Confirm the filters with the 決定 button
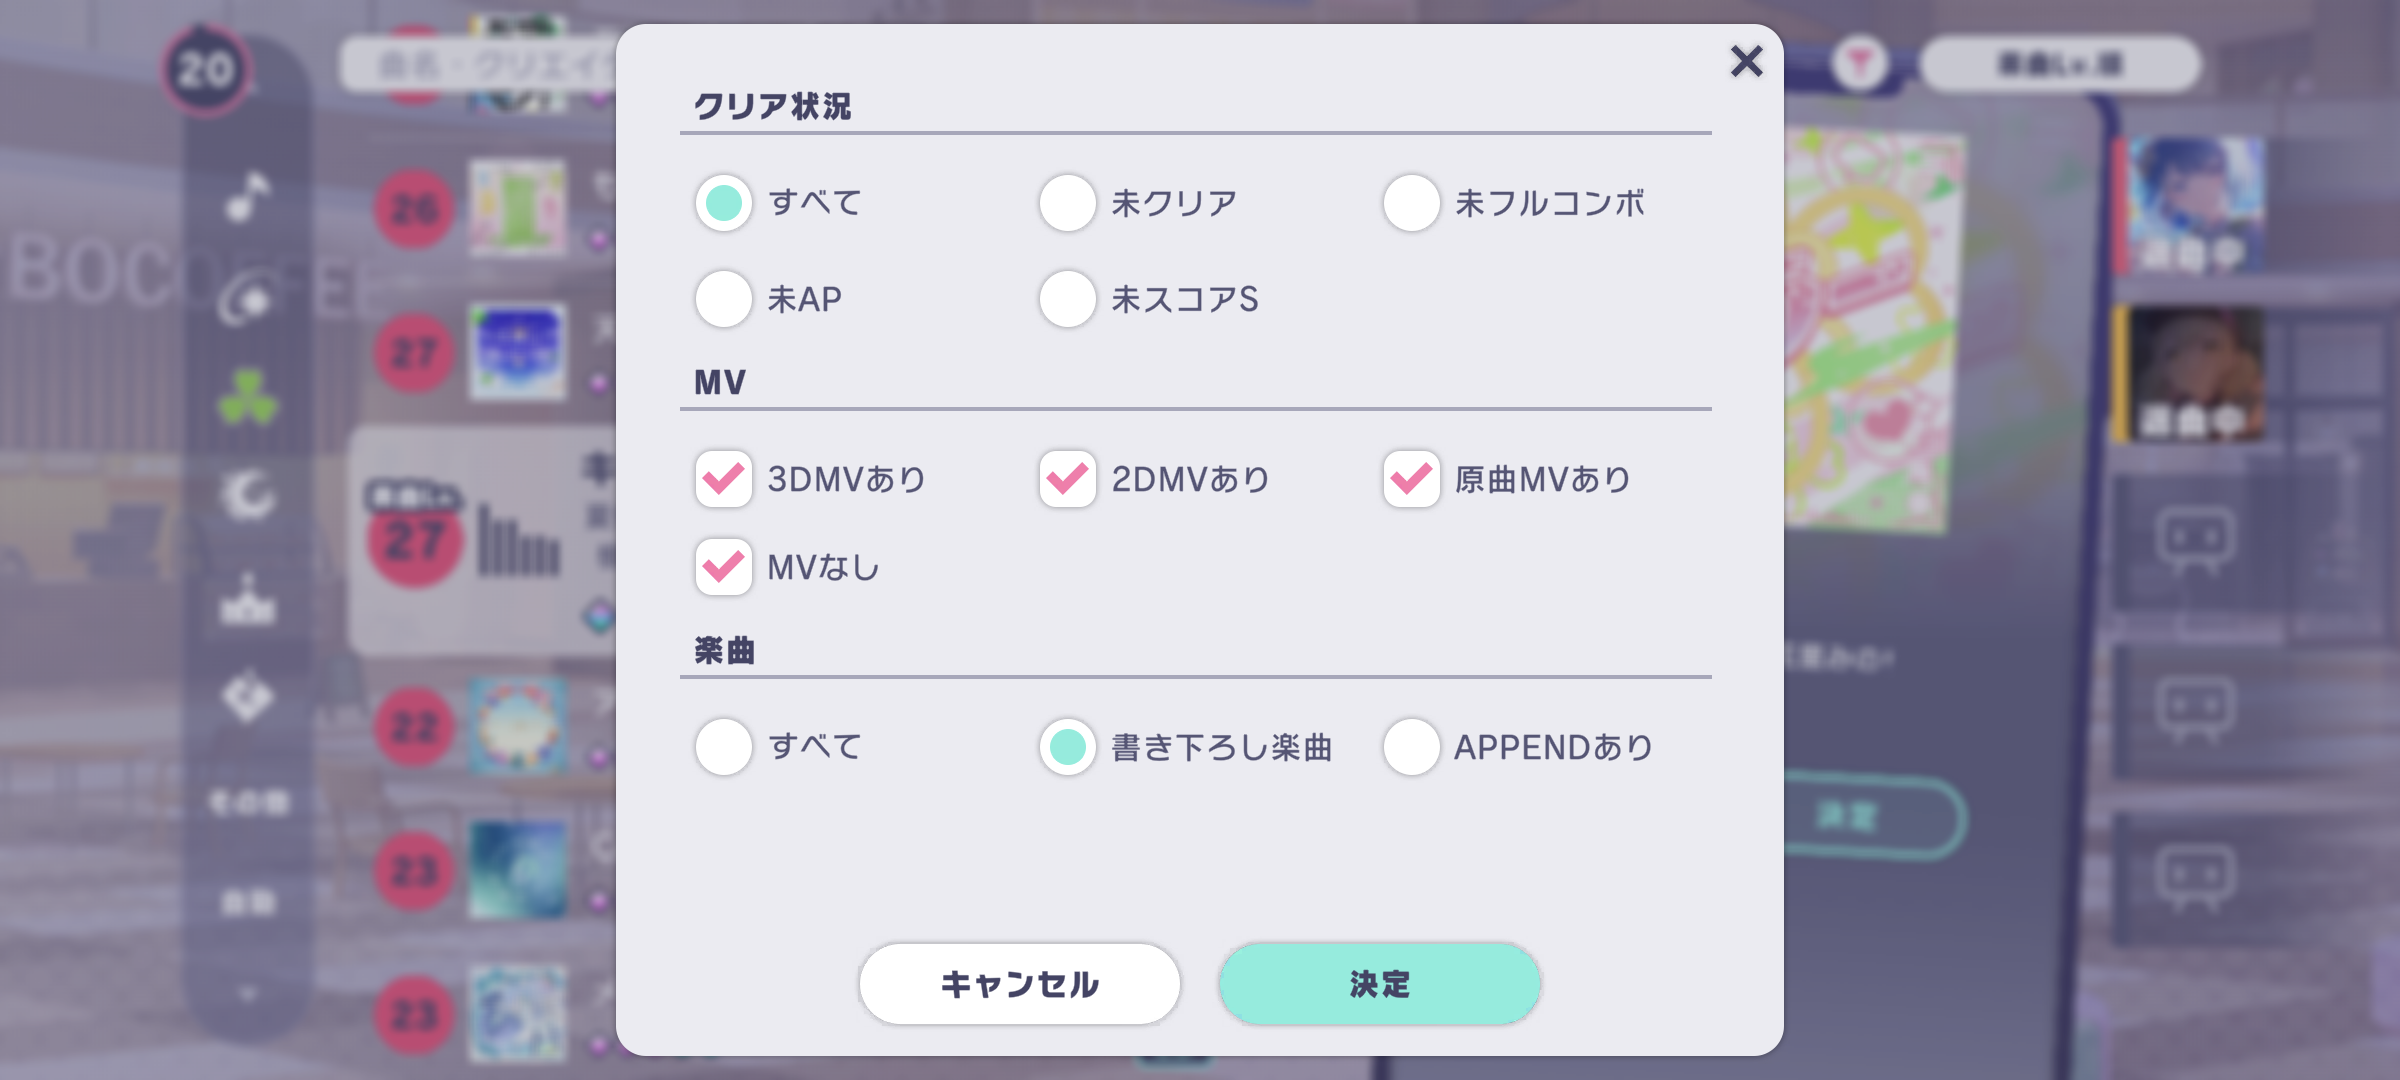This screenshot has height=1080, width=2400. point(1379,984)
